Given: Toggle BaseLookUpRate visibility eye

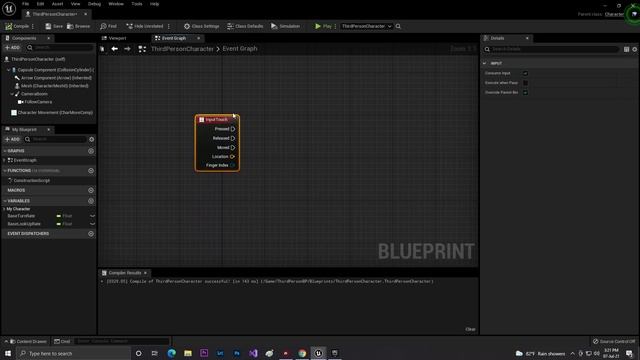Looking at the screenshot, I should click(x=92, y=224).
